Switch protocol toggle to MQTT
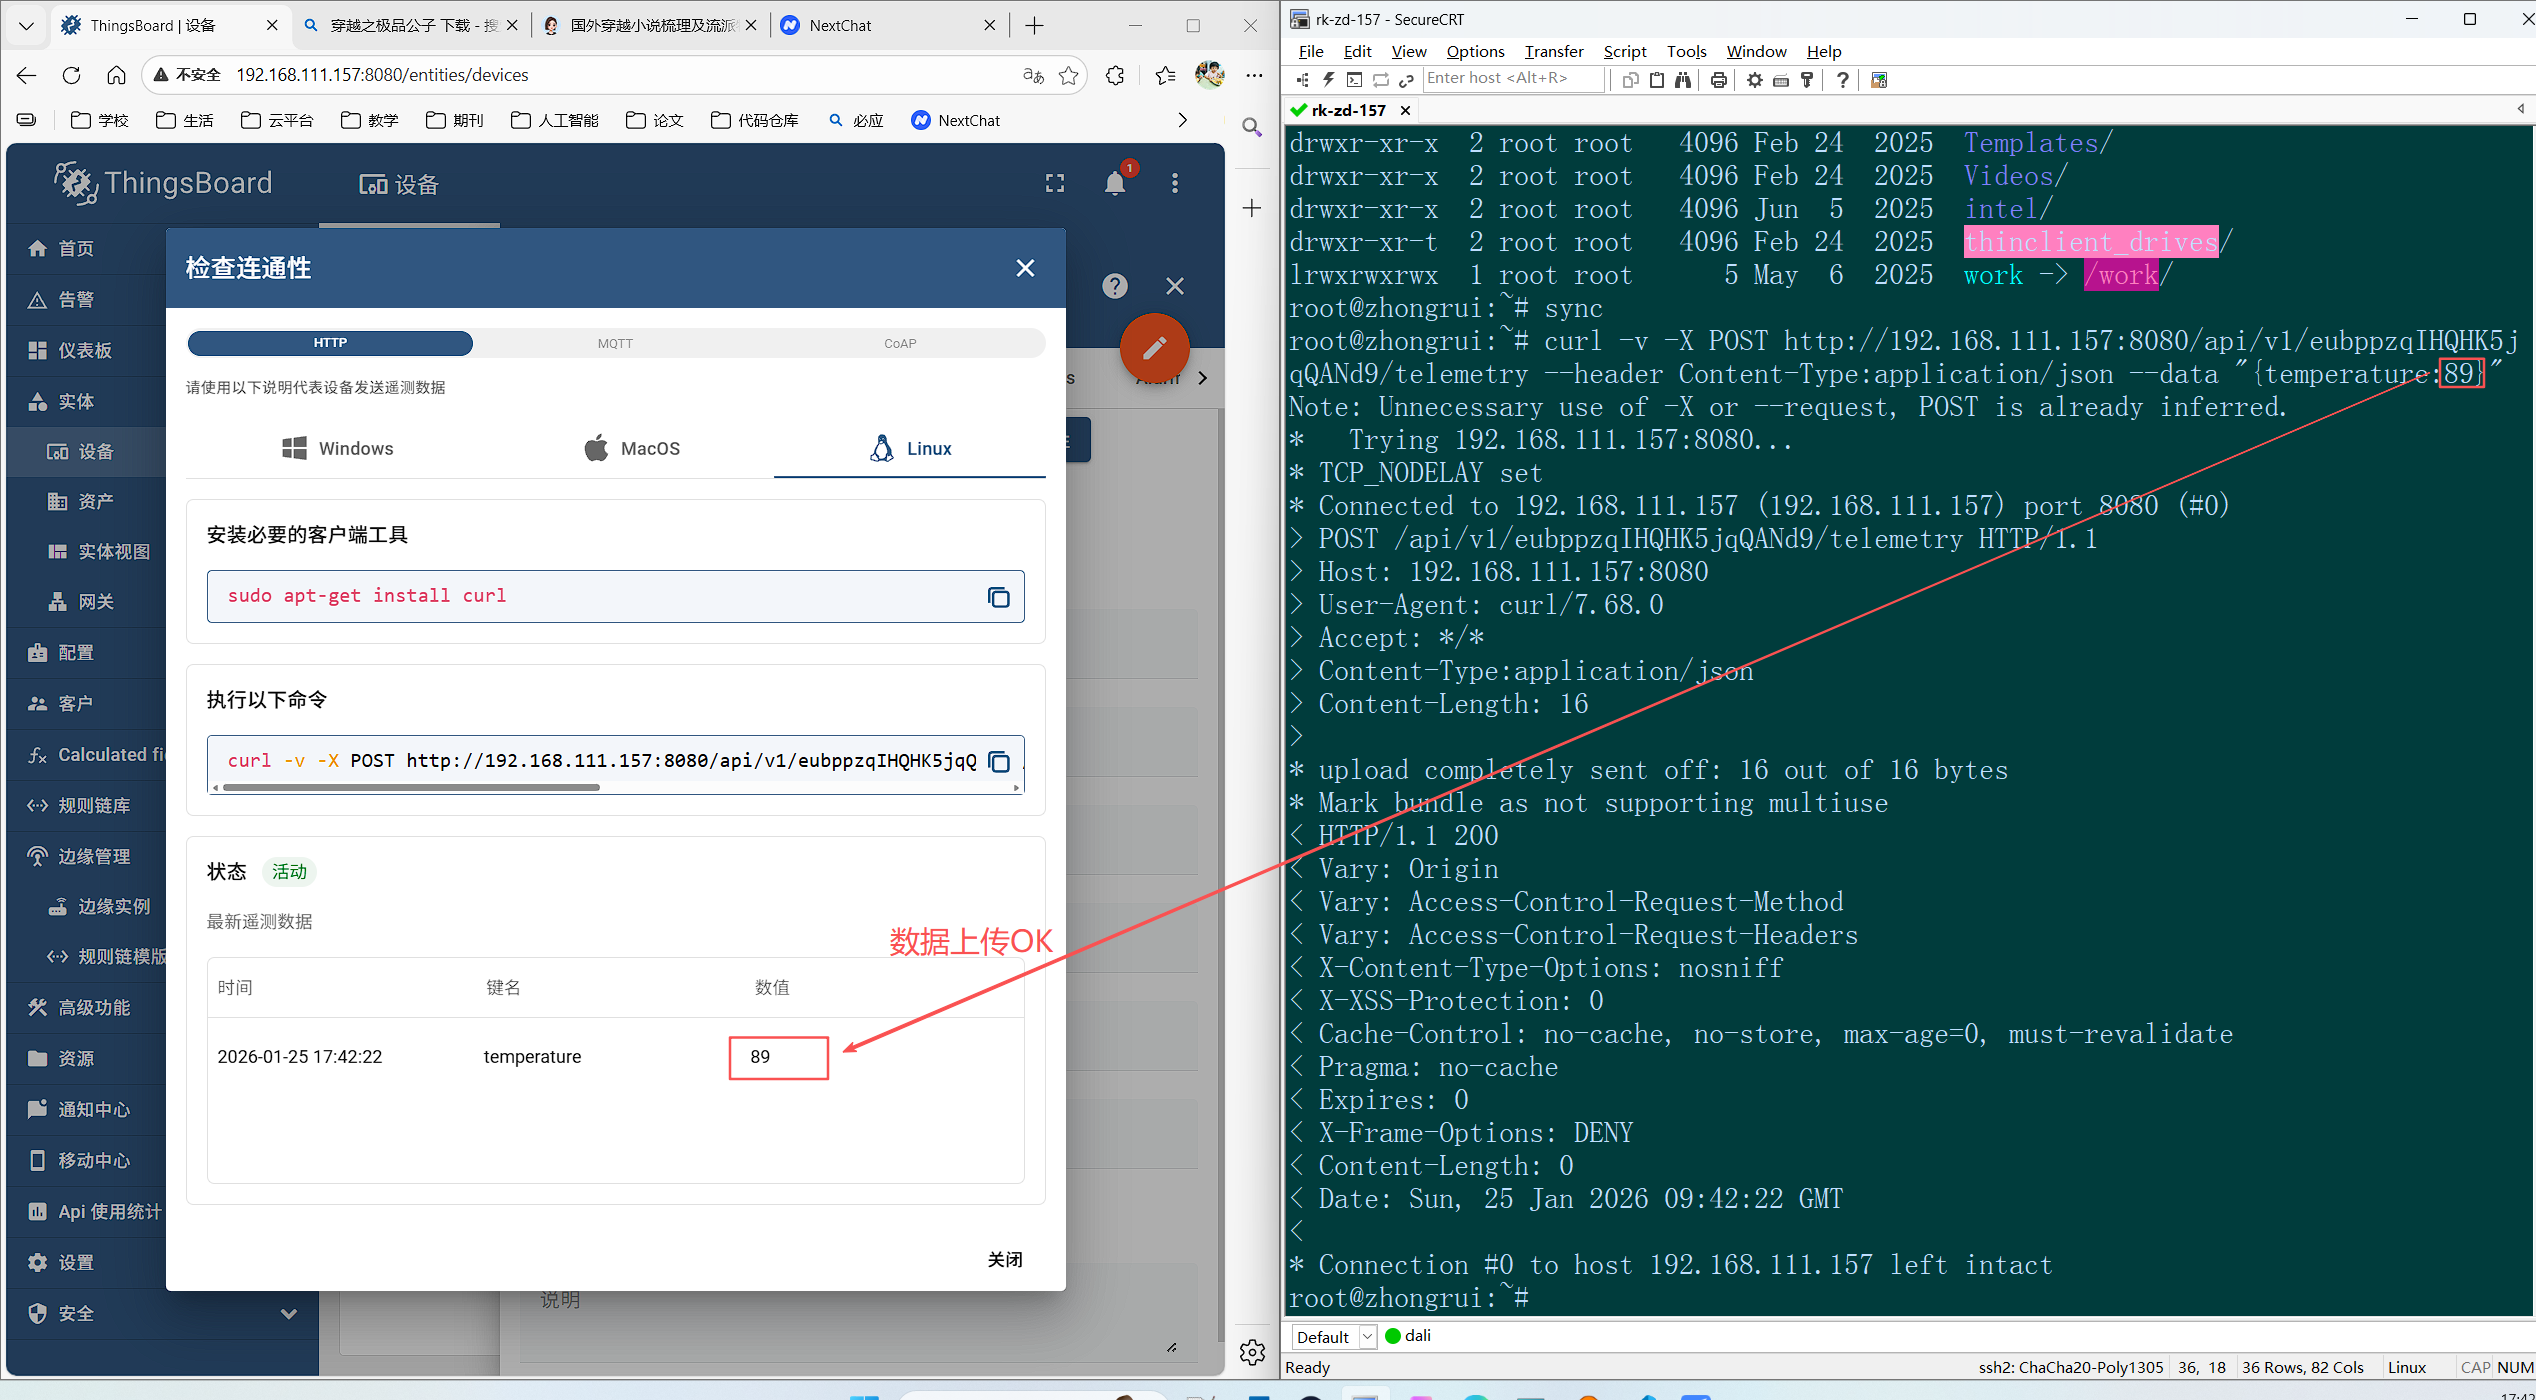Image resolution: width=2536 pixels, height=1400 pixels. (x=615, y=343)
